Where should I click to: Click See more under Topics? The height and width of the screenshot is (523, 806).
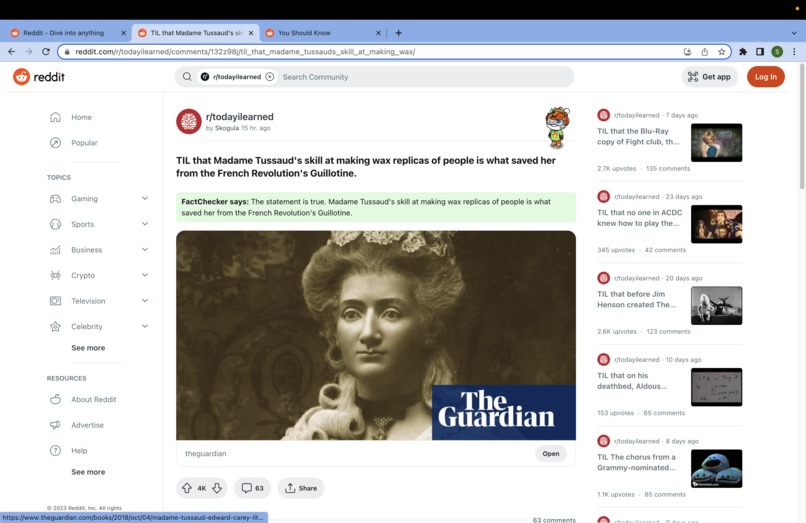click(x=88, y=348)
